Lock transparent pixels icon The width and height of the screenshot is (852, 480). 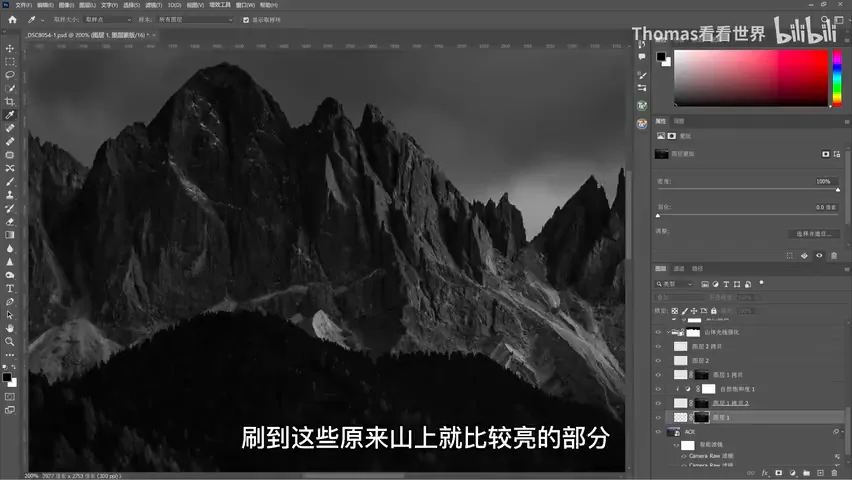674,311
